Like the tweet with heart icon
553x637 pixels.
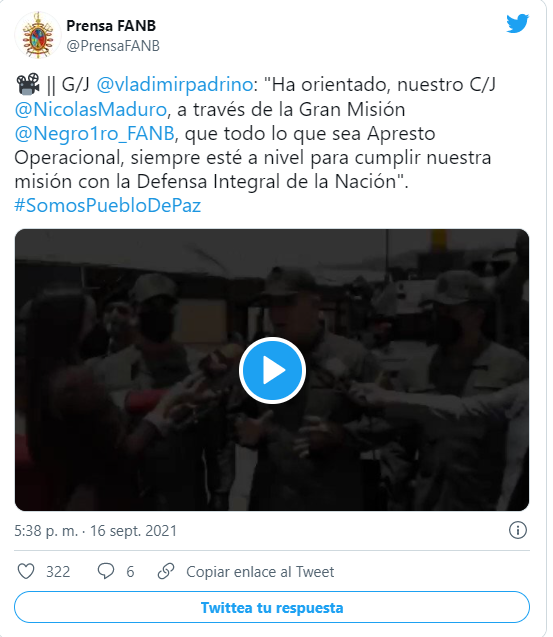point(26,571)
